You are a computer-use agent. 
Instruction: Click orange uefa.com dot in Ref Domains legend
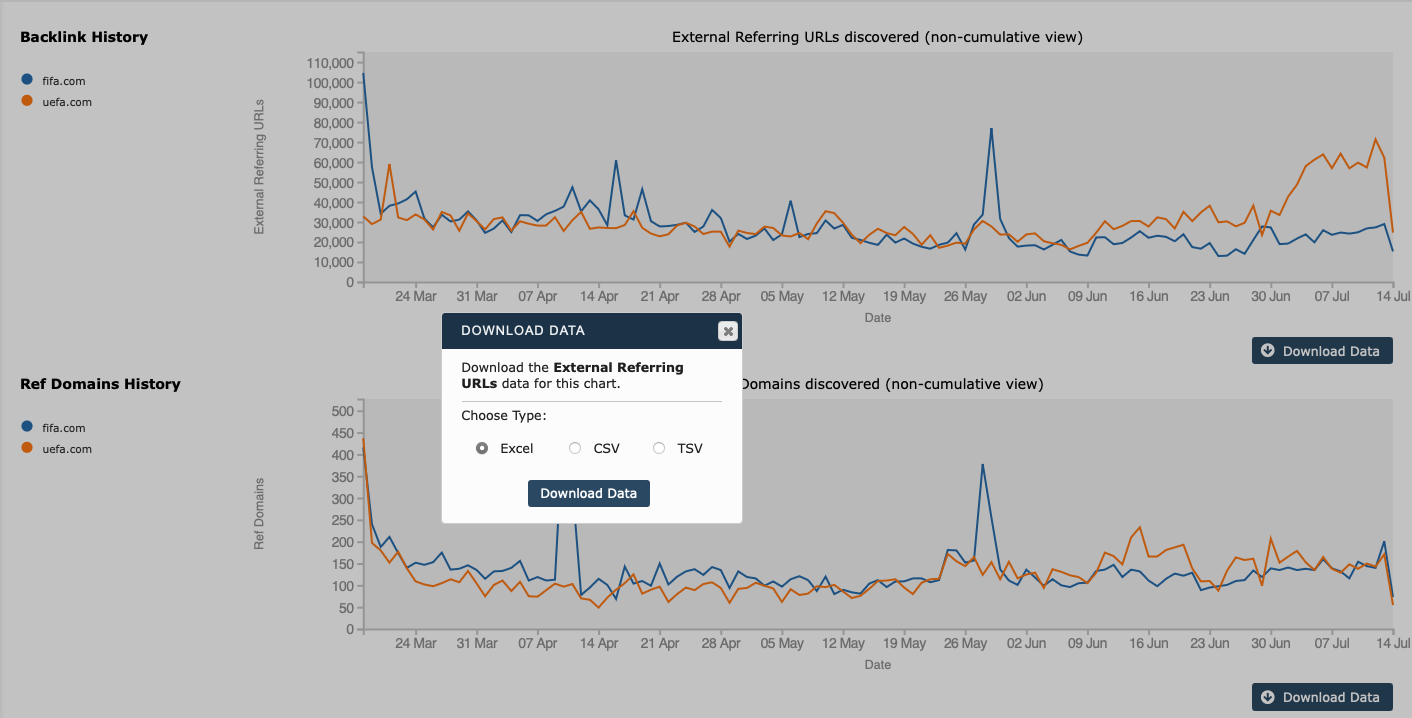(x=27, y=448)
